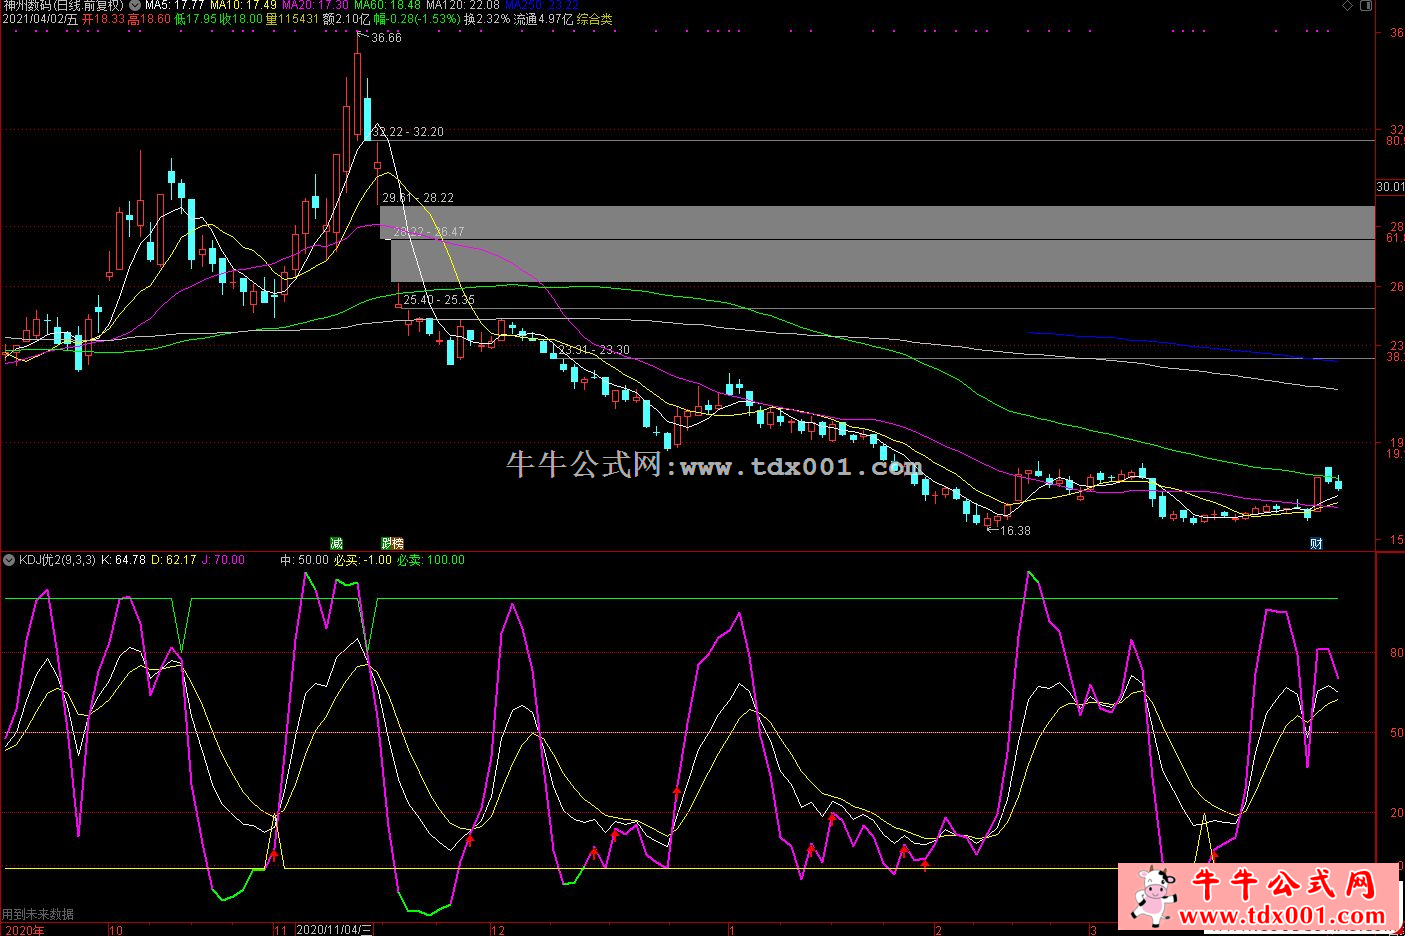Viewport: 1405px width, 936px height.
Task: Click the 30.01 price tag on right axis
Action: (1390, 187)
